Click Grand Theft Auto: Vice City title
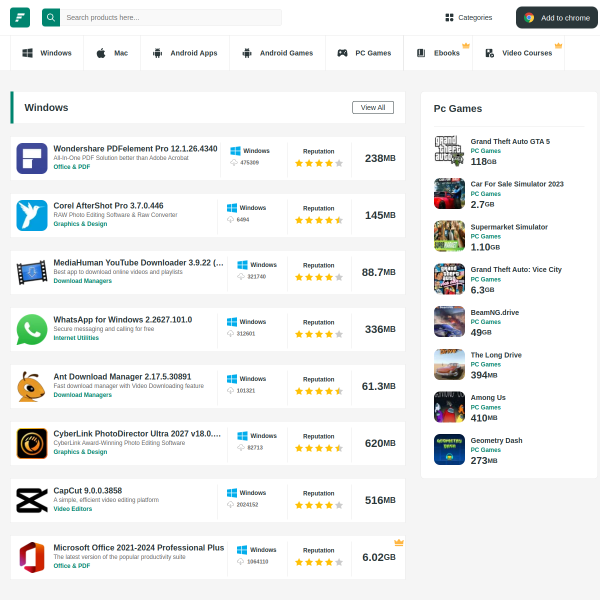 coord(516,269)
